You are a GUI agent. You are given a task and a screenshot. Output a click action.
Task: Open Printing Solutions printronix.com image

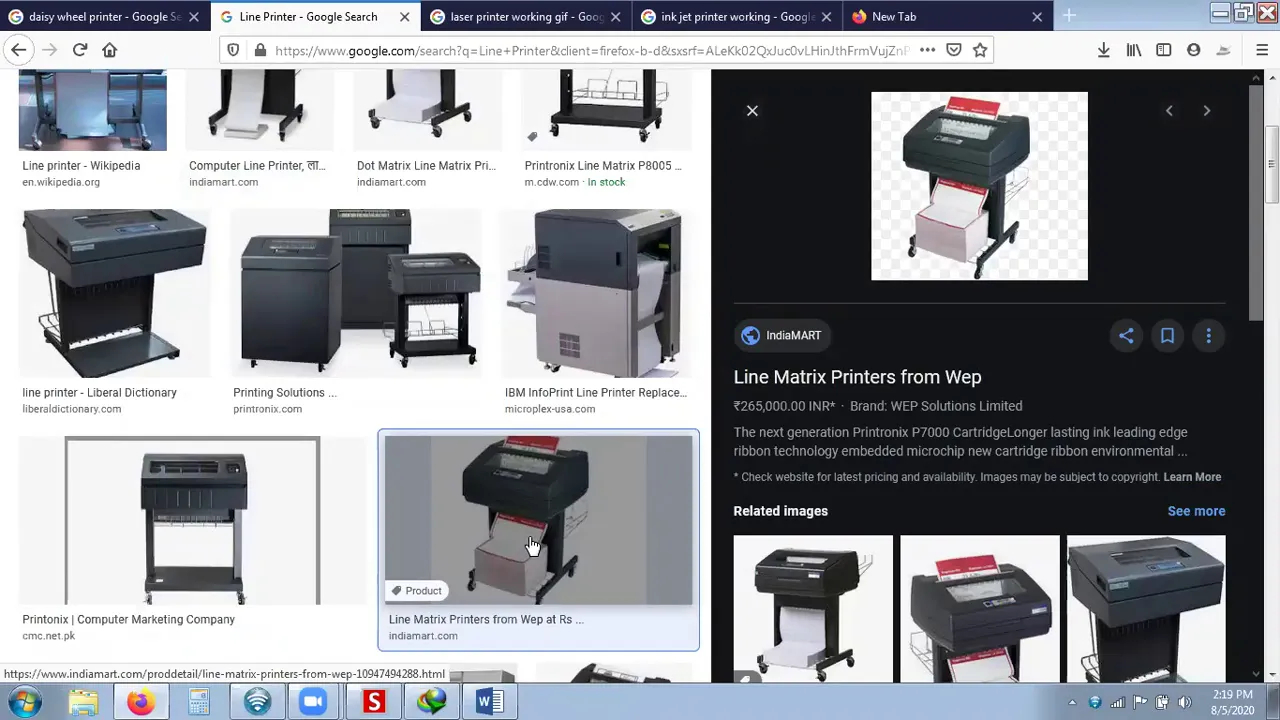(356, 293)
